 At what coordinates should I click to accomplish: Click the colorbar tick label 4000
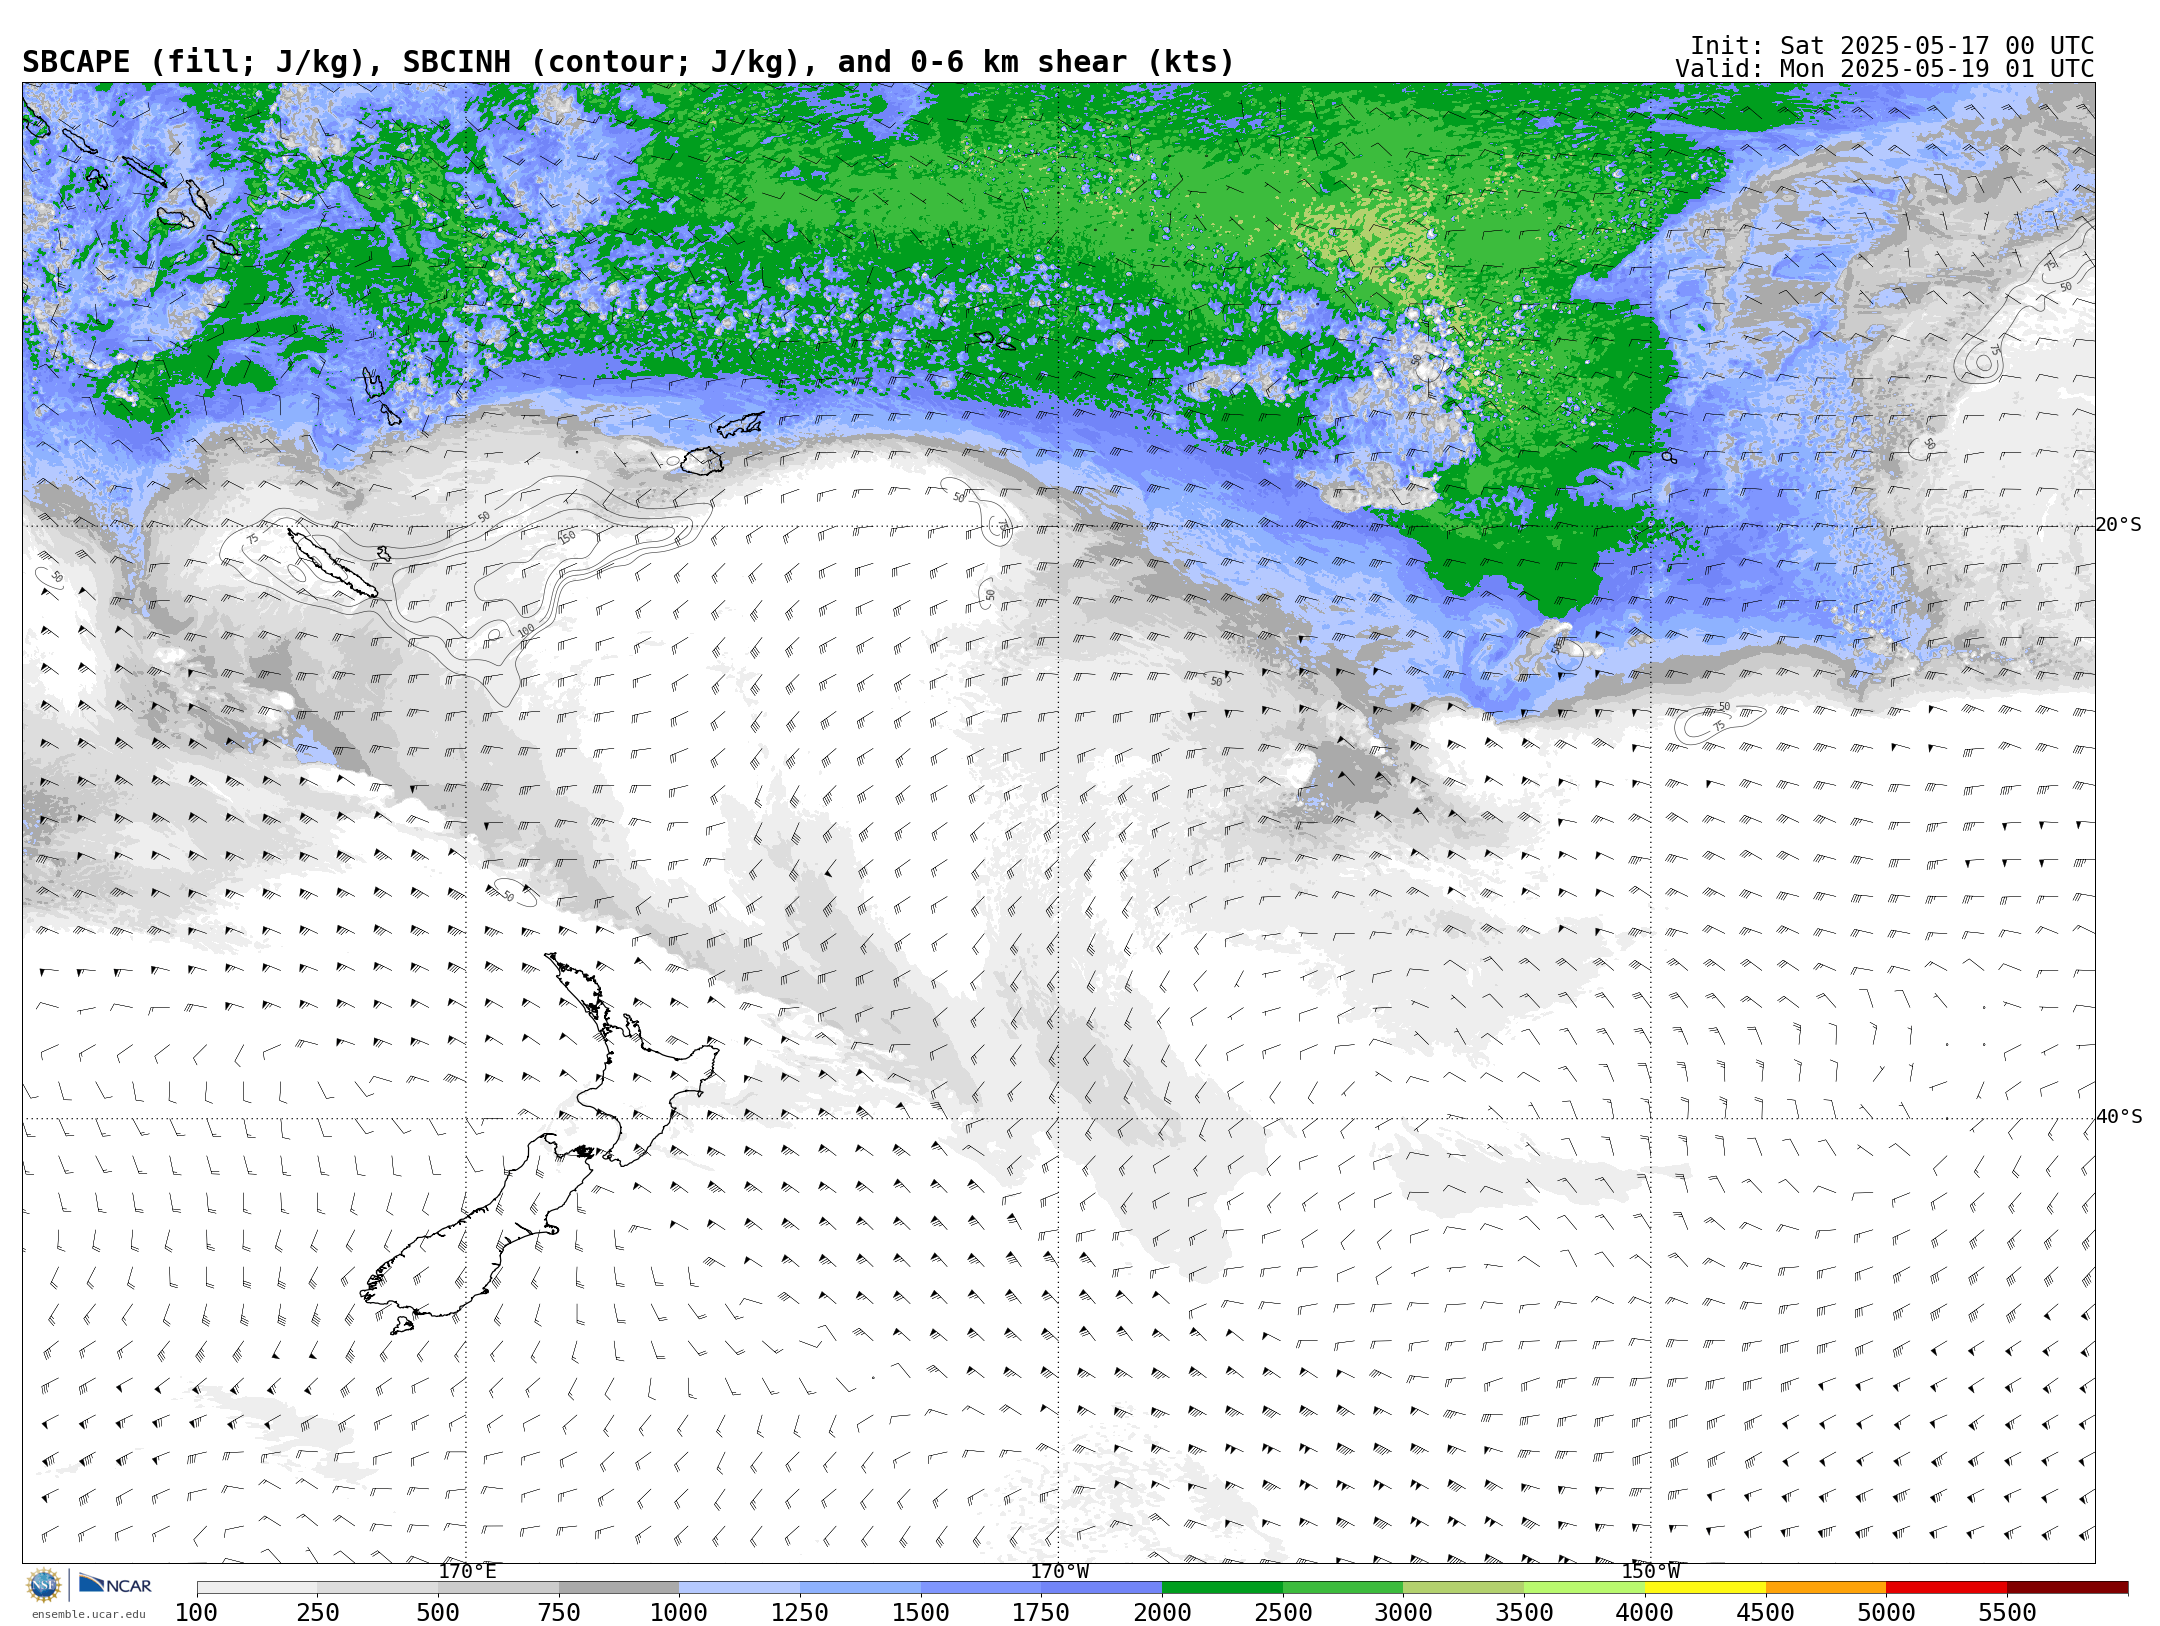click(1645, 1613)
